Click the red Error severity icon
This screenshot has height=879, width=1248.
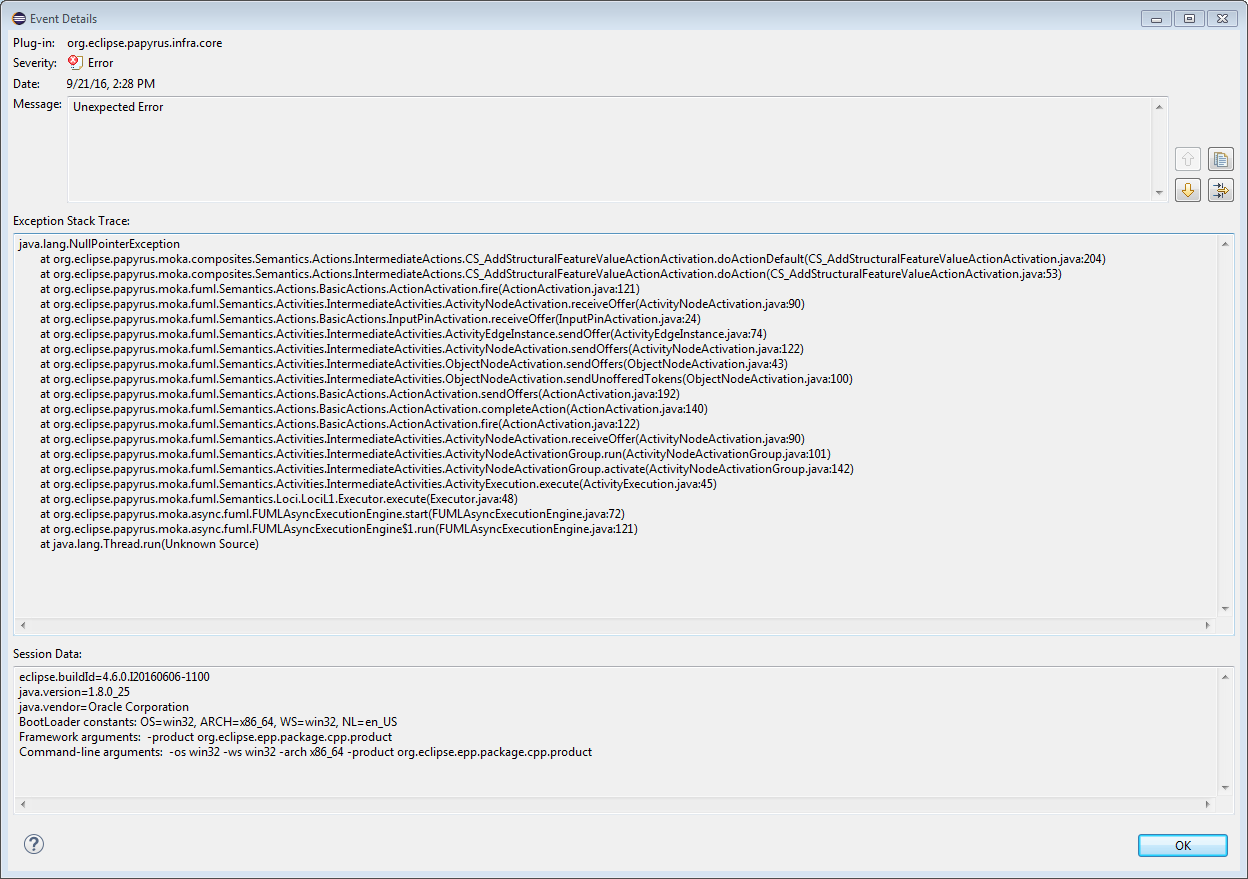[x=75, y=62]
